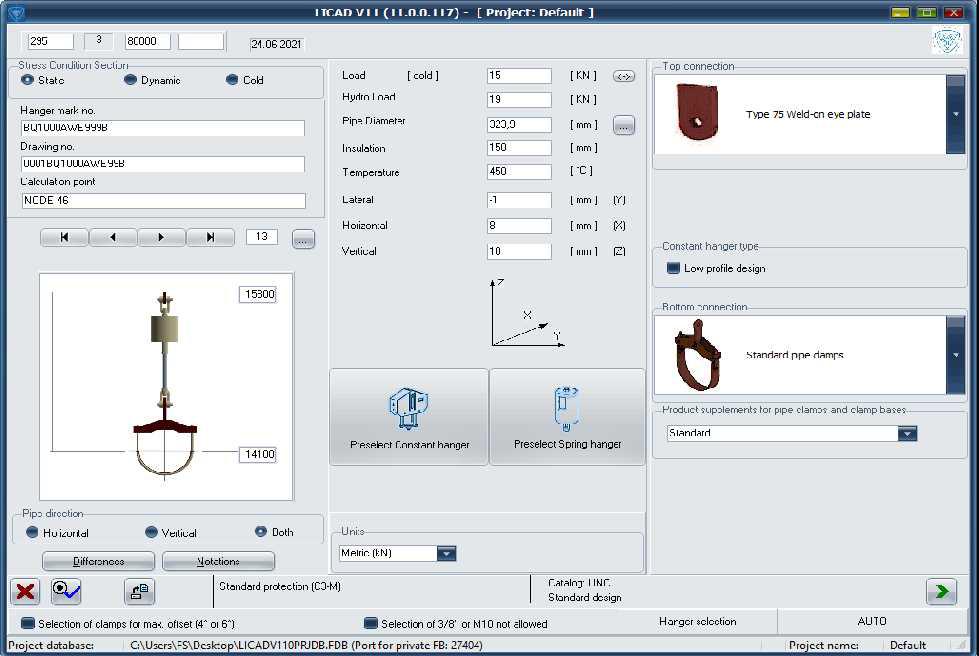The height and width of the screenshot is (656, 979).
Task: Click Standard protection (C3-M) text
Action: pyautogui.click(x=280, y=586)
